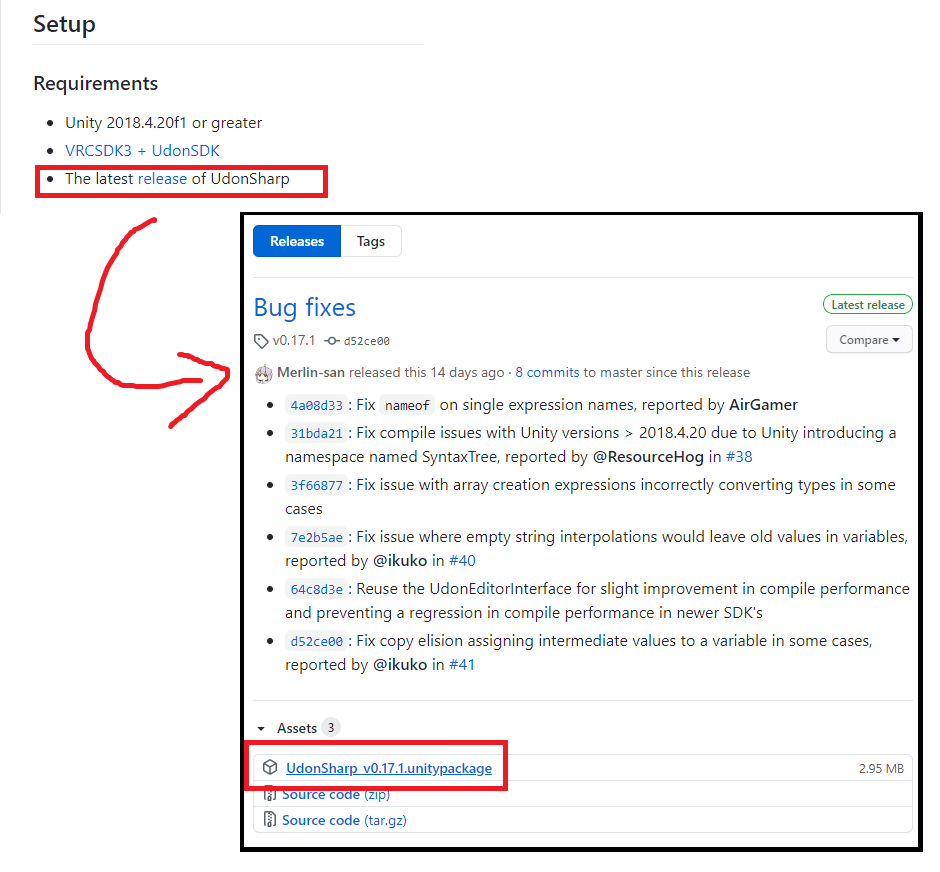Open commit 64c8d3e
The image size is (940, 872).
pyautogui.click(x=316, y=589)
